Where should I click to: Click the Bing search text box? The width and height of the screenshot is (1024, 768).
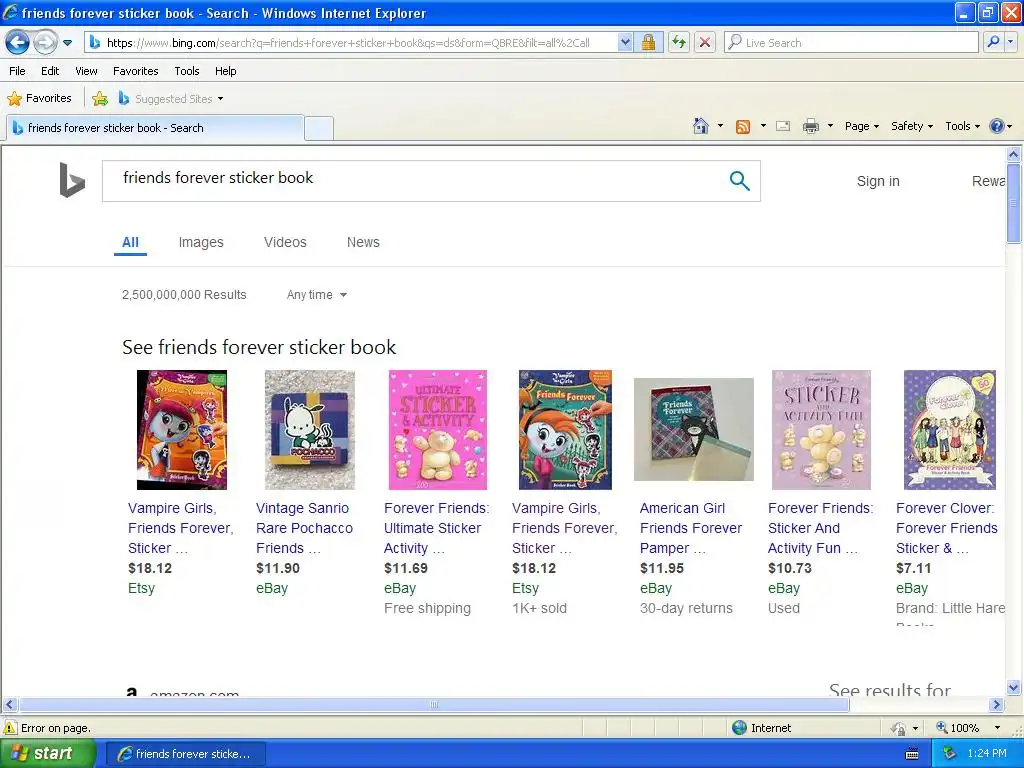pos(418,181)
